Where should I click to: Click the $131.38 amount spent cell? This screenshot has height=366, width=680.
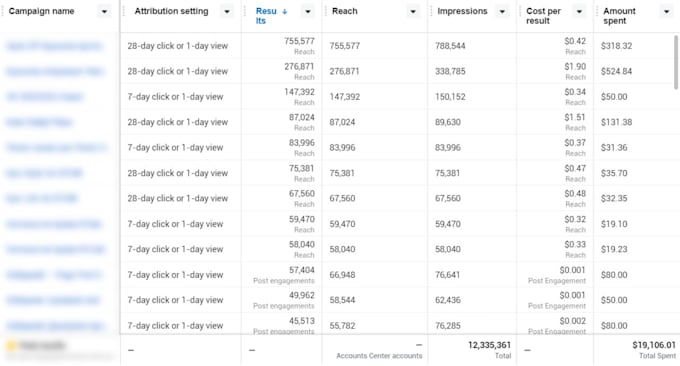pos(616,122)
